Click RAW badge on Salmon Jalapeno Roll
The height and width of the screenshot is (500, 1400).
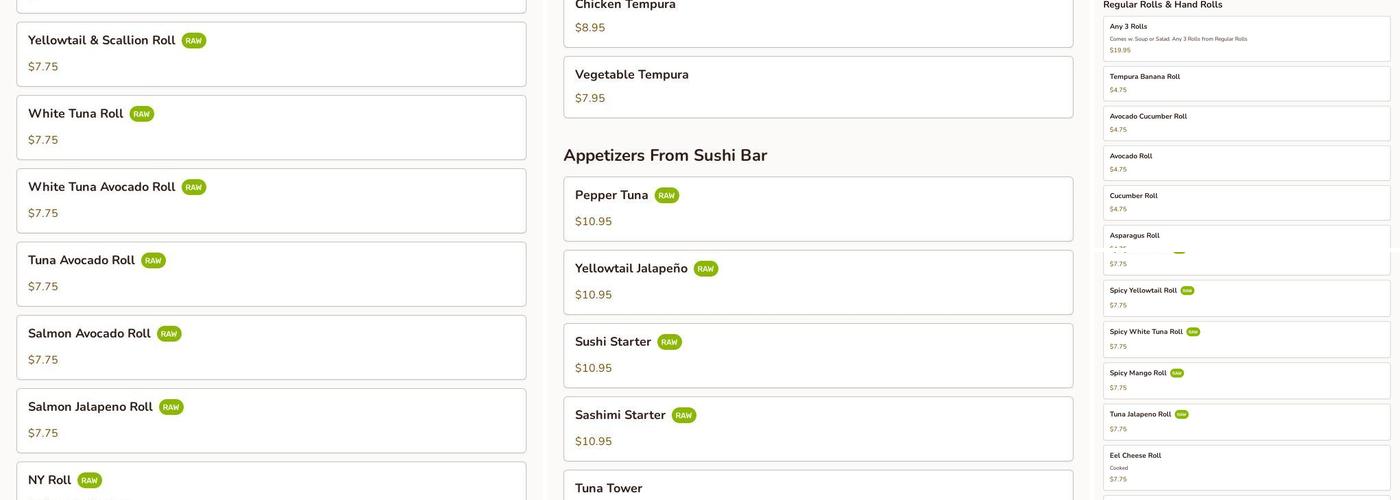(x=171, y=408)
